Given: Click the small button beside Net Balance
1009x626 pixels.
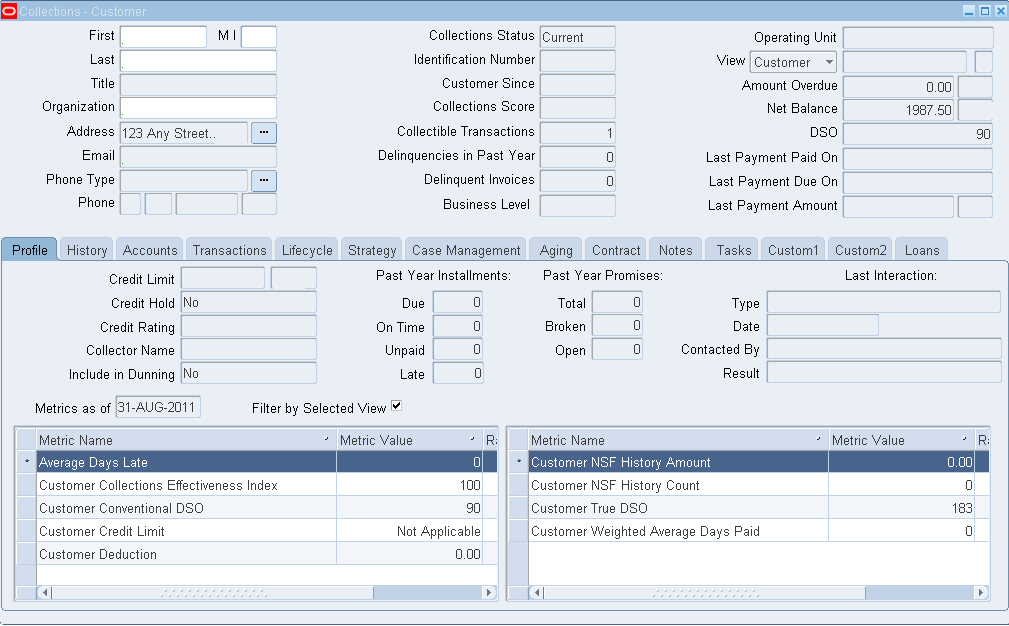Looking at the screenshot, I should pyautogui.click(x=975, y=110).
